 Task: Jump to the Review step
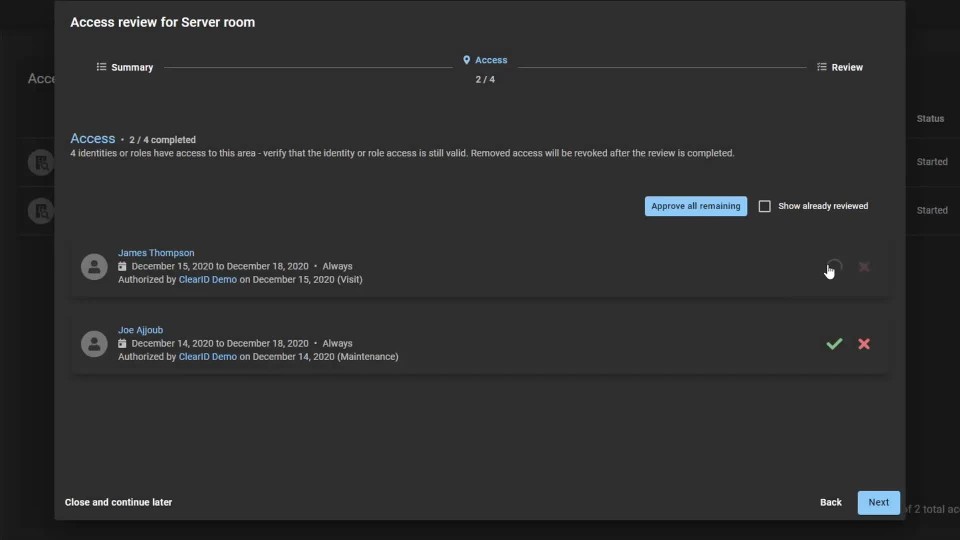point(839,68)
